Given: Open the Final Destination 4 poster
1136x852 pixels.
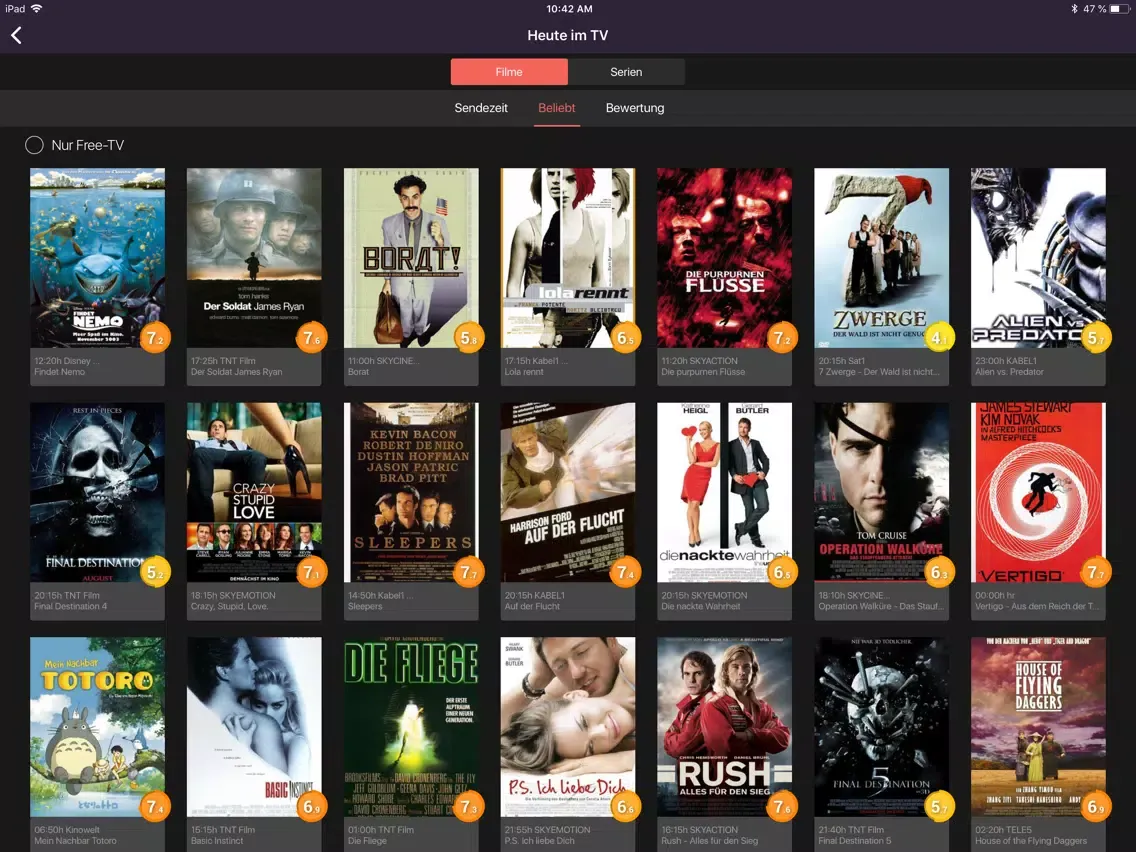Looking at the screenshot, I should click(x=97, y=493).
